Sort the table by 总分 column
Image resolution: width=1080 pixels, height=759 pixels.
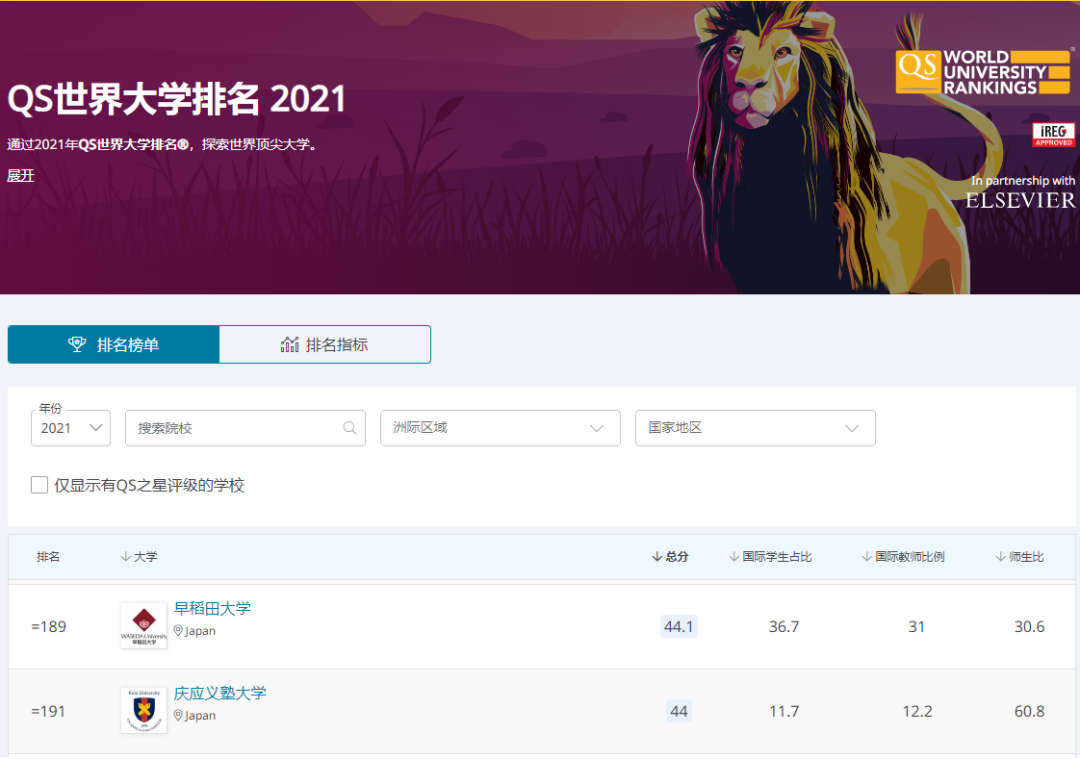pos(669,557)
